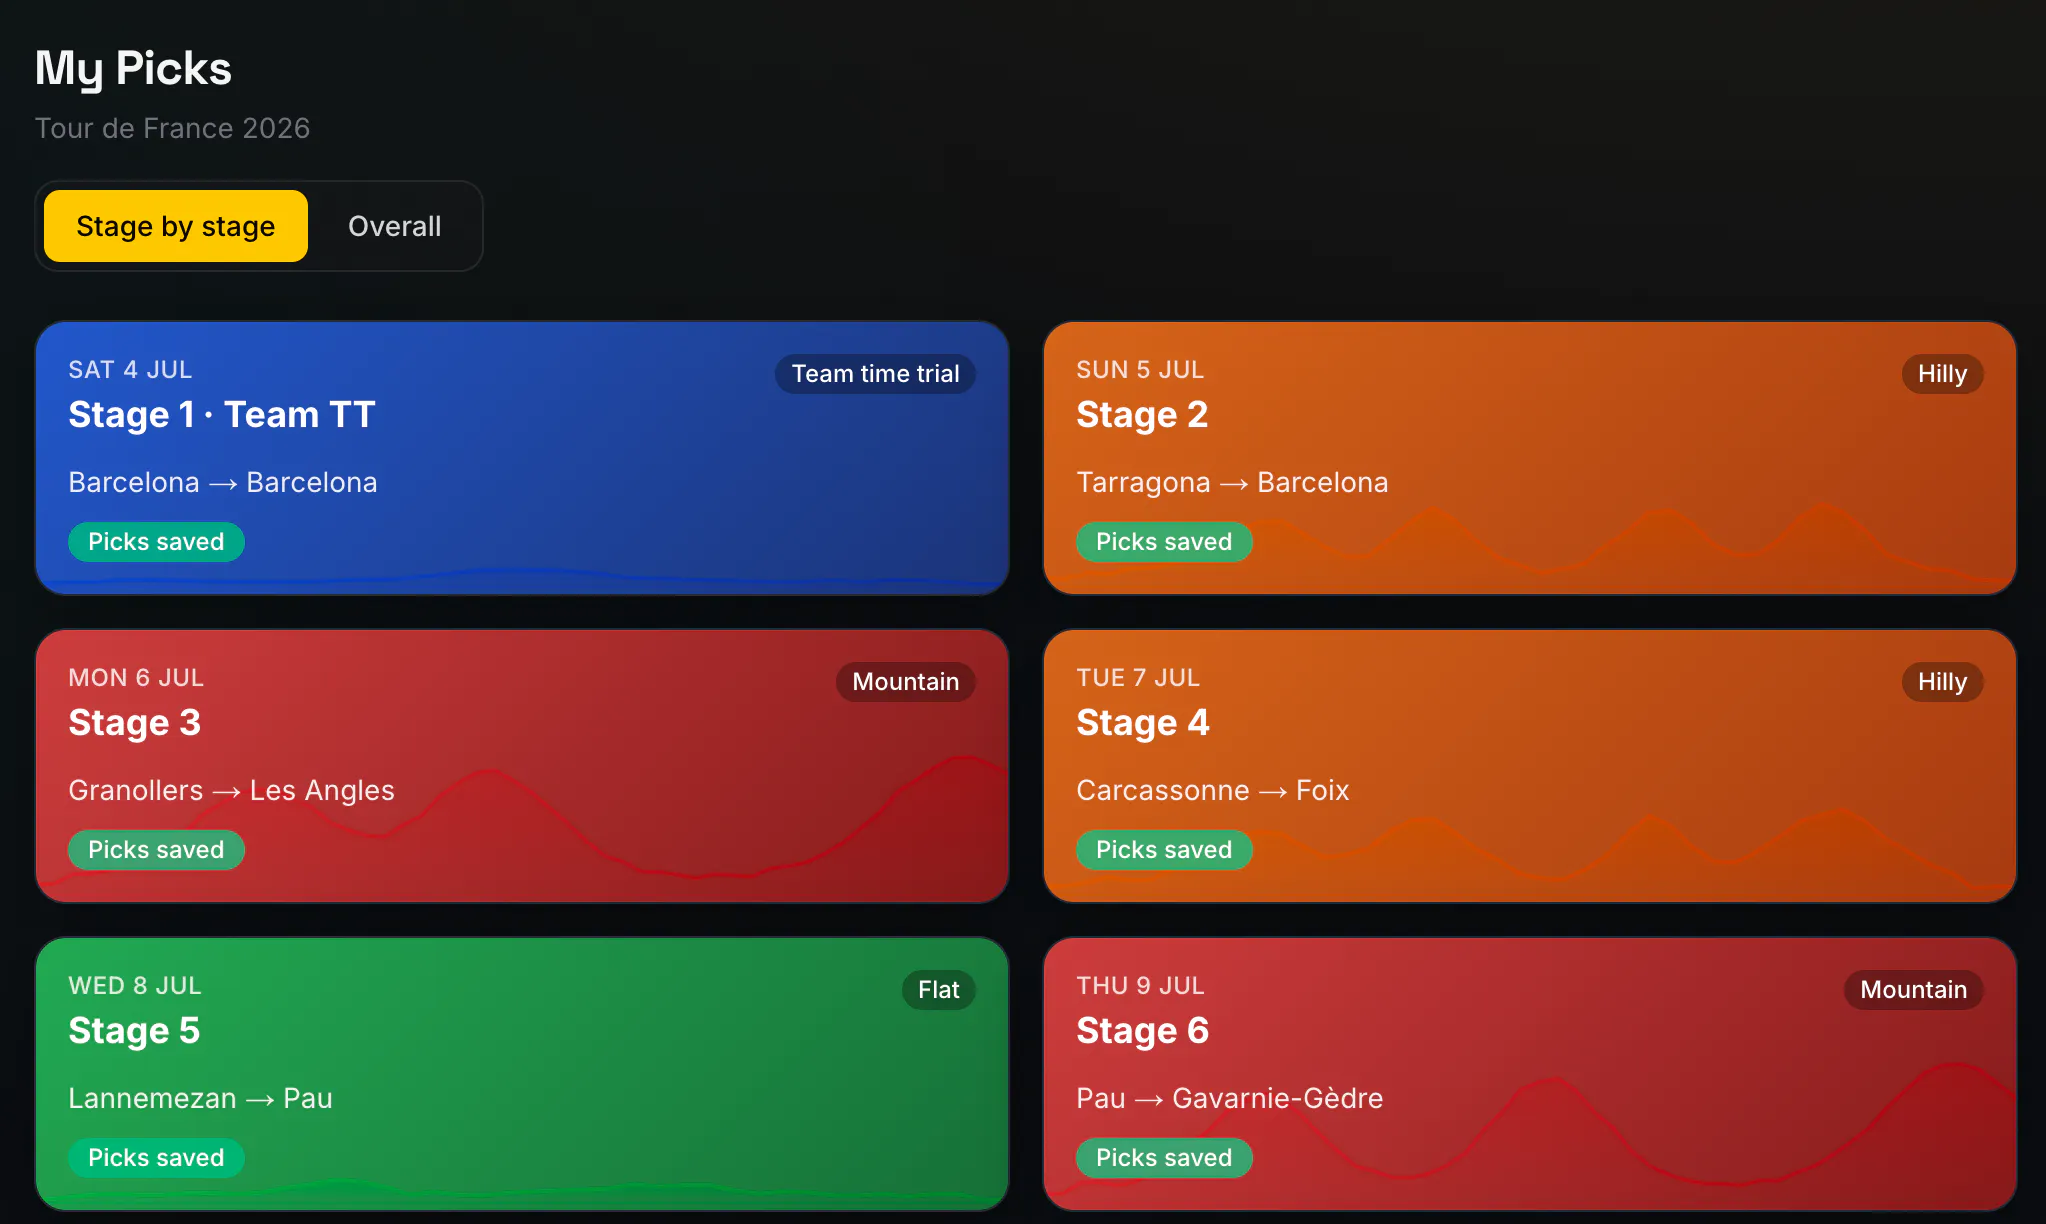Image resolution: width=2046 pixels, height=1224 pixels.
Task: Click the Barcelona → Barcelona route text
Action: 223,482
